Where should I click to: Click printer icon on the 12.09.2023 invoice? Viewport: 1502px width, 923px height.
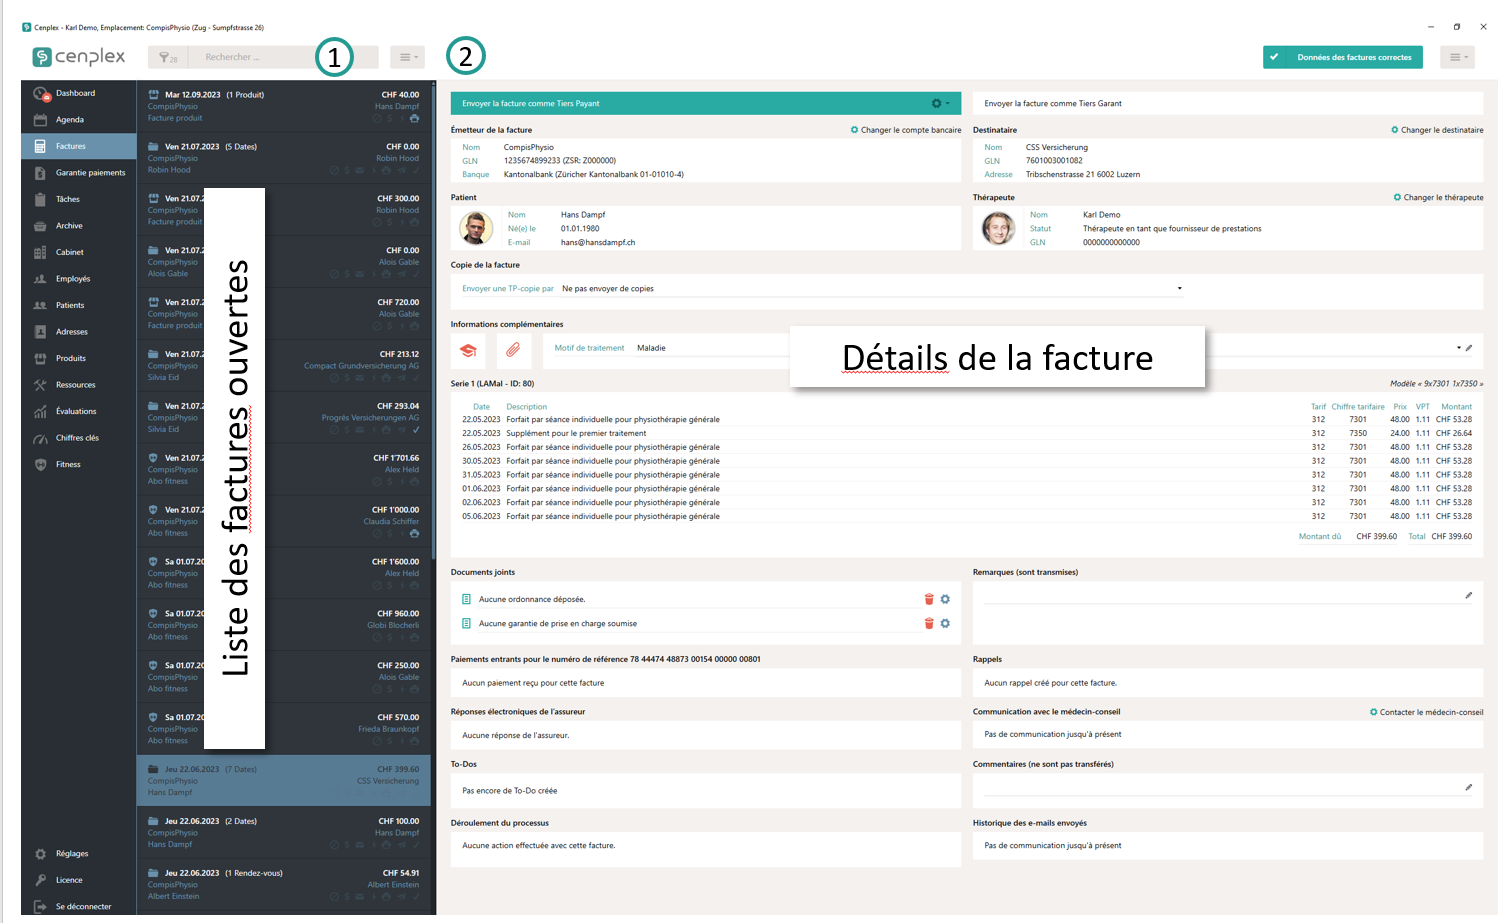point(414,119)
